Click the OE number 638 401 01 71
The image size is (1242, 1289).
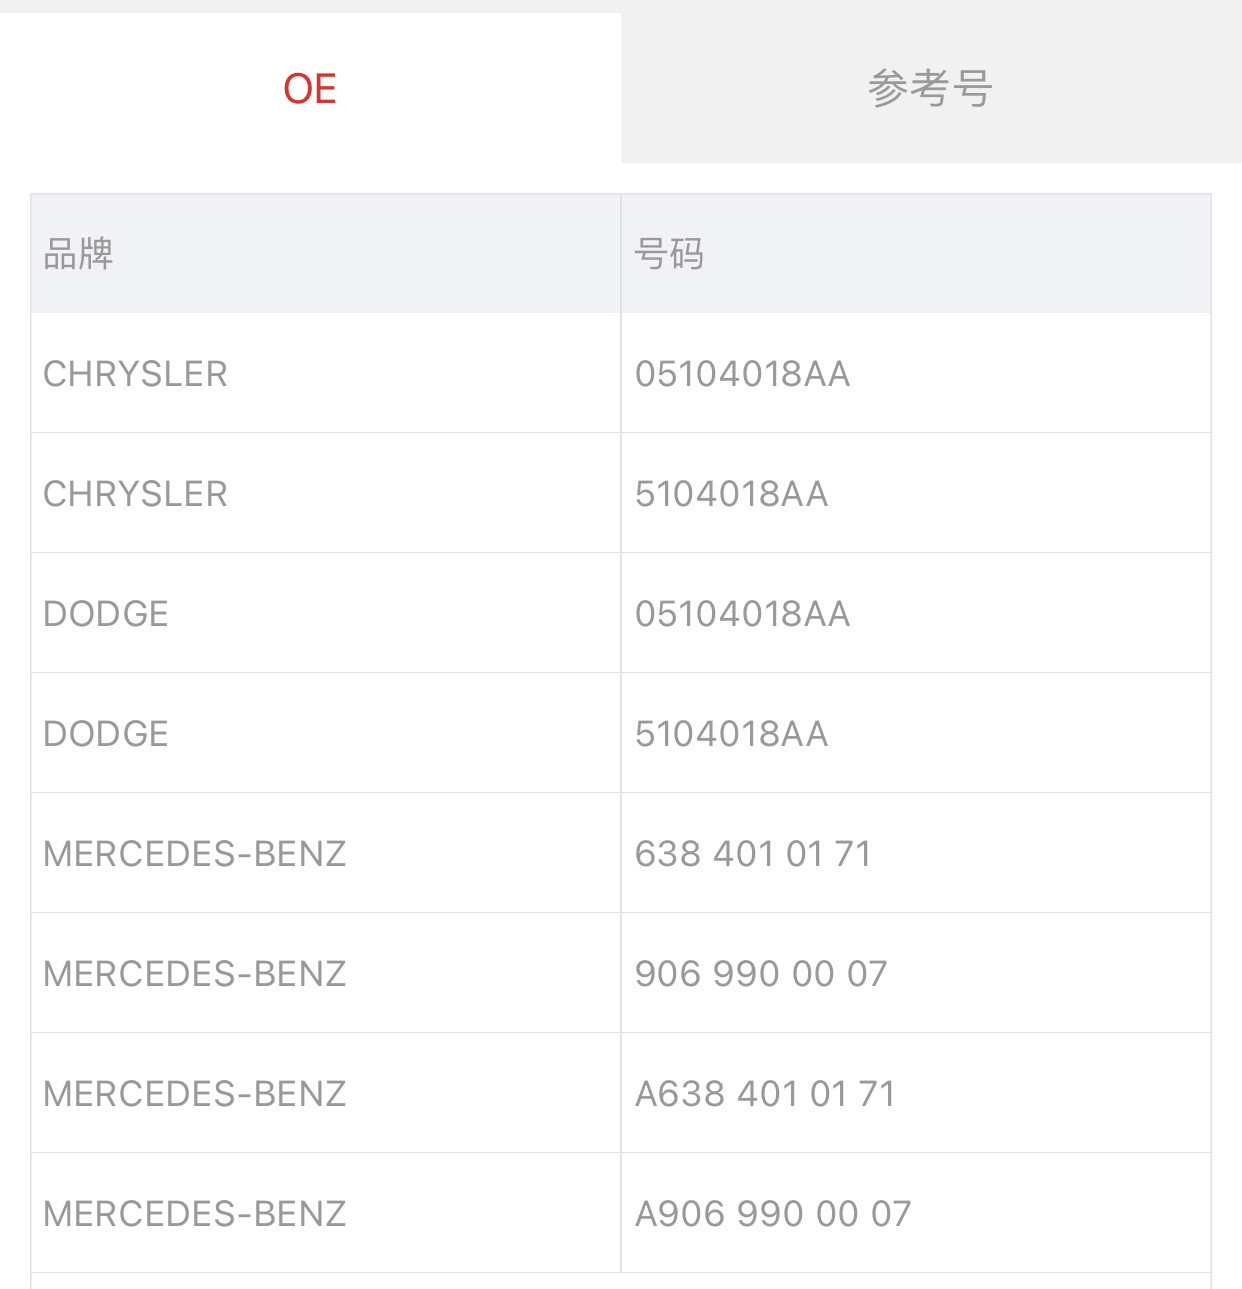point(753,854)
